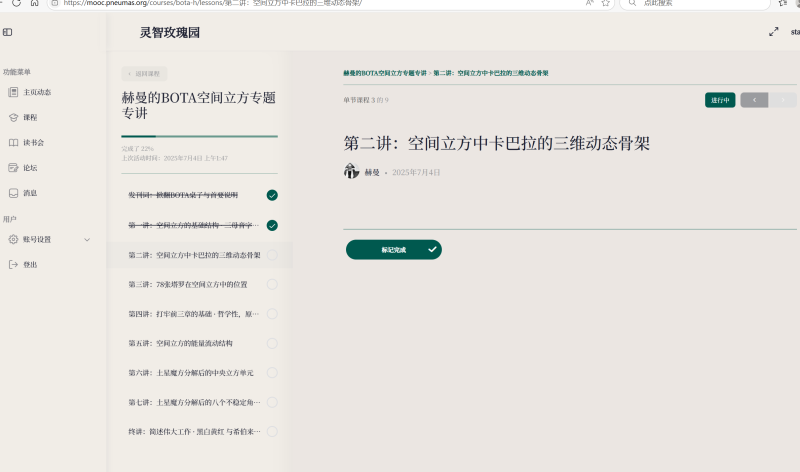Open the 课程 graduation-cap icon
The image size is (800, 472).
(x=13, y=117)
